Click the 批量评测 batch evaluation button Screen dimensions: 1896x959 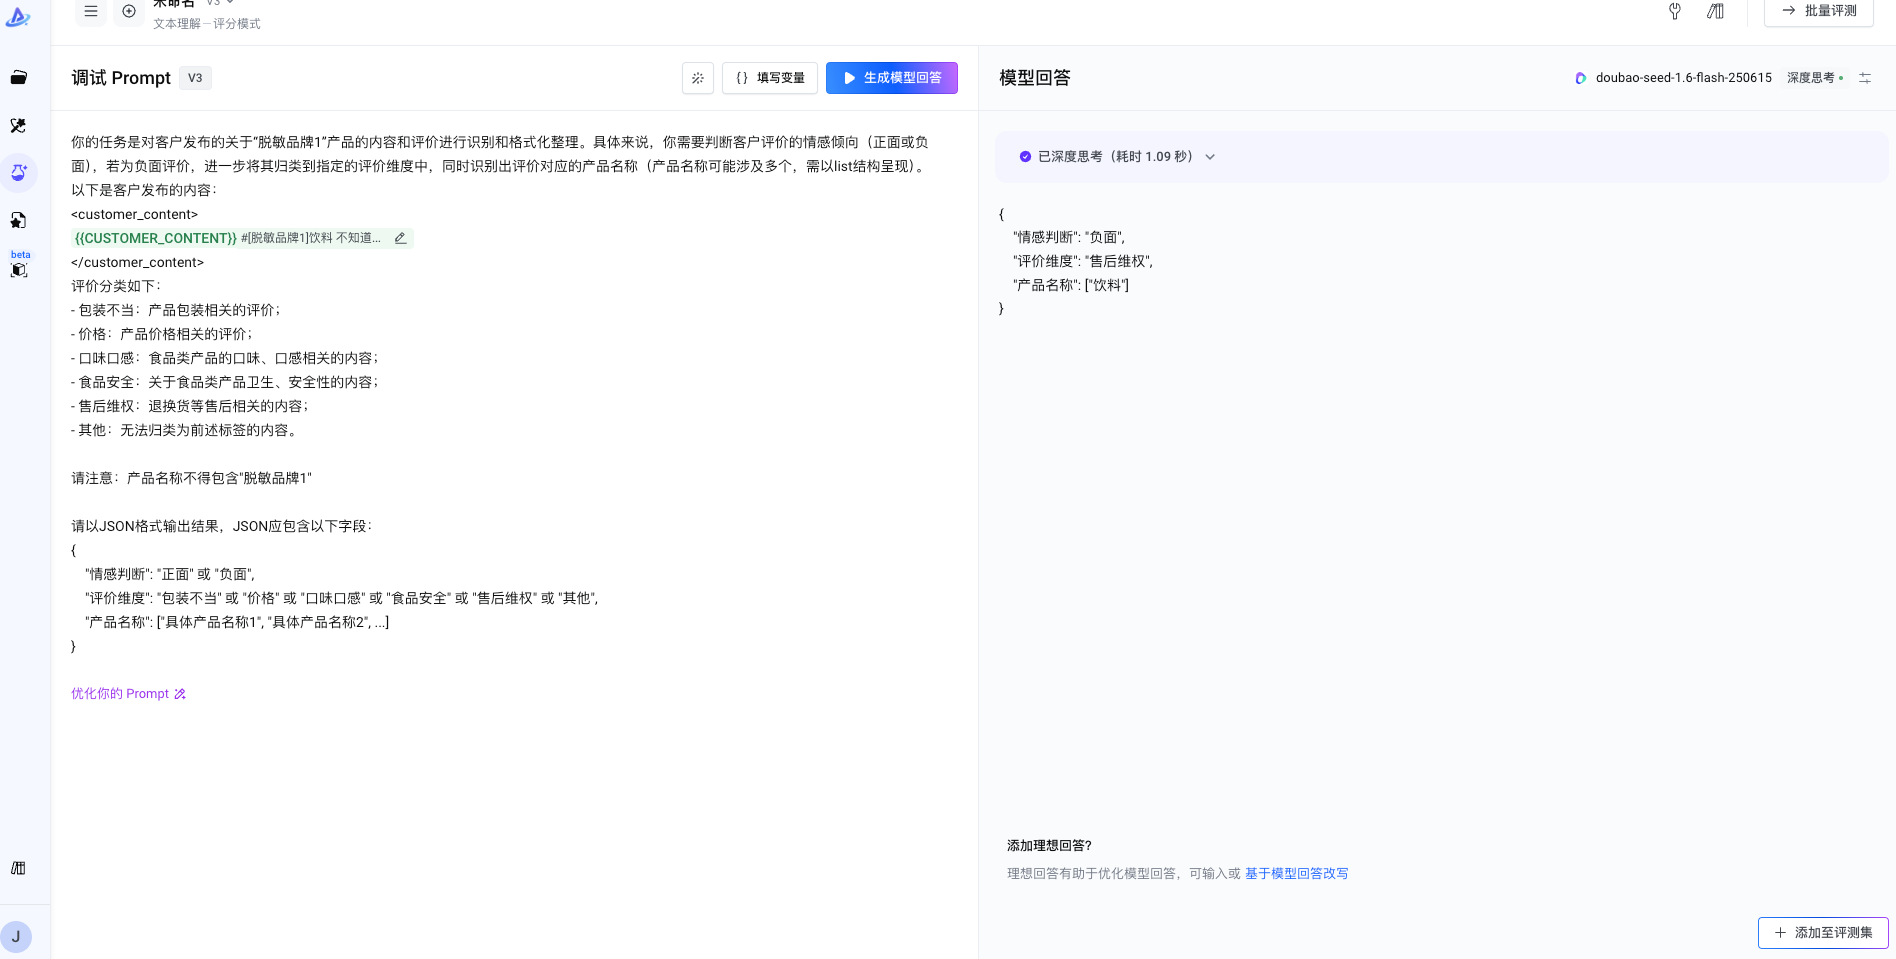[1819, 11]
